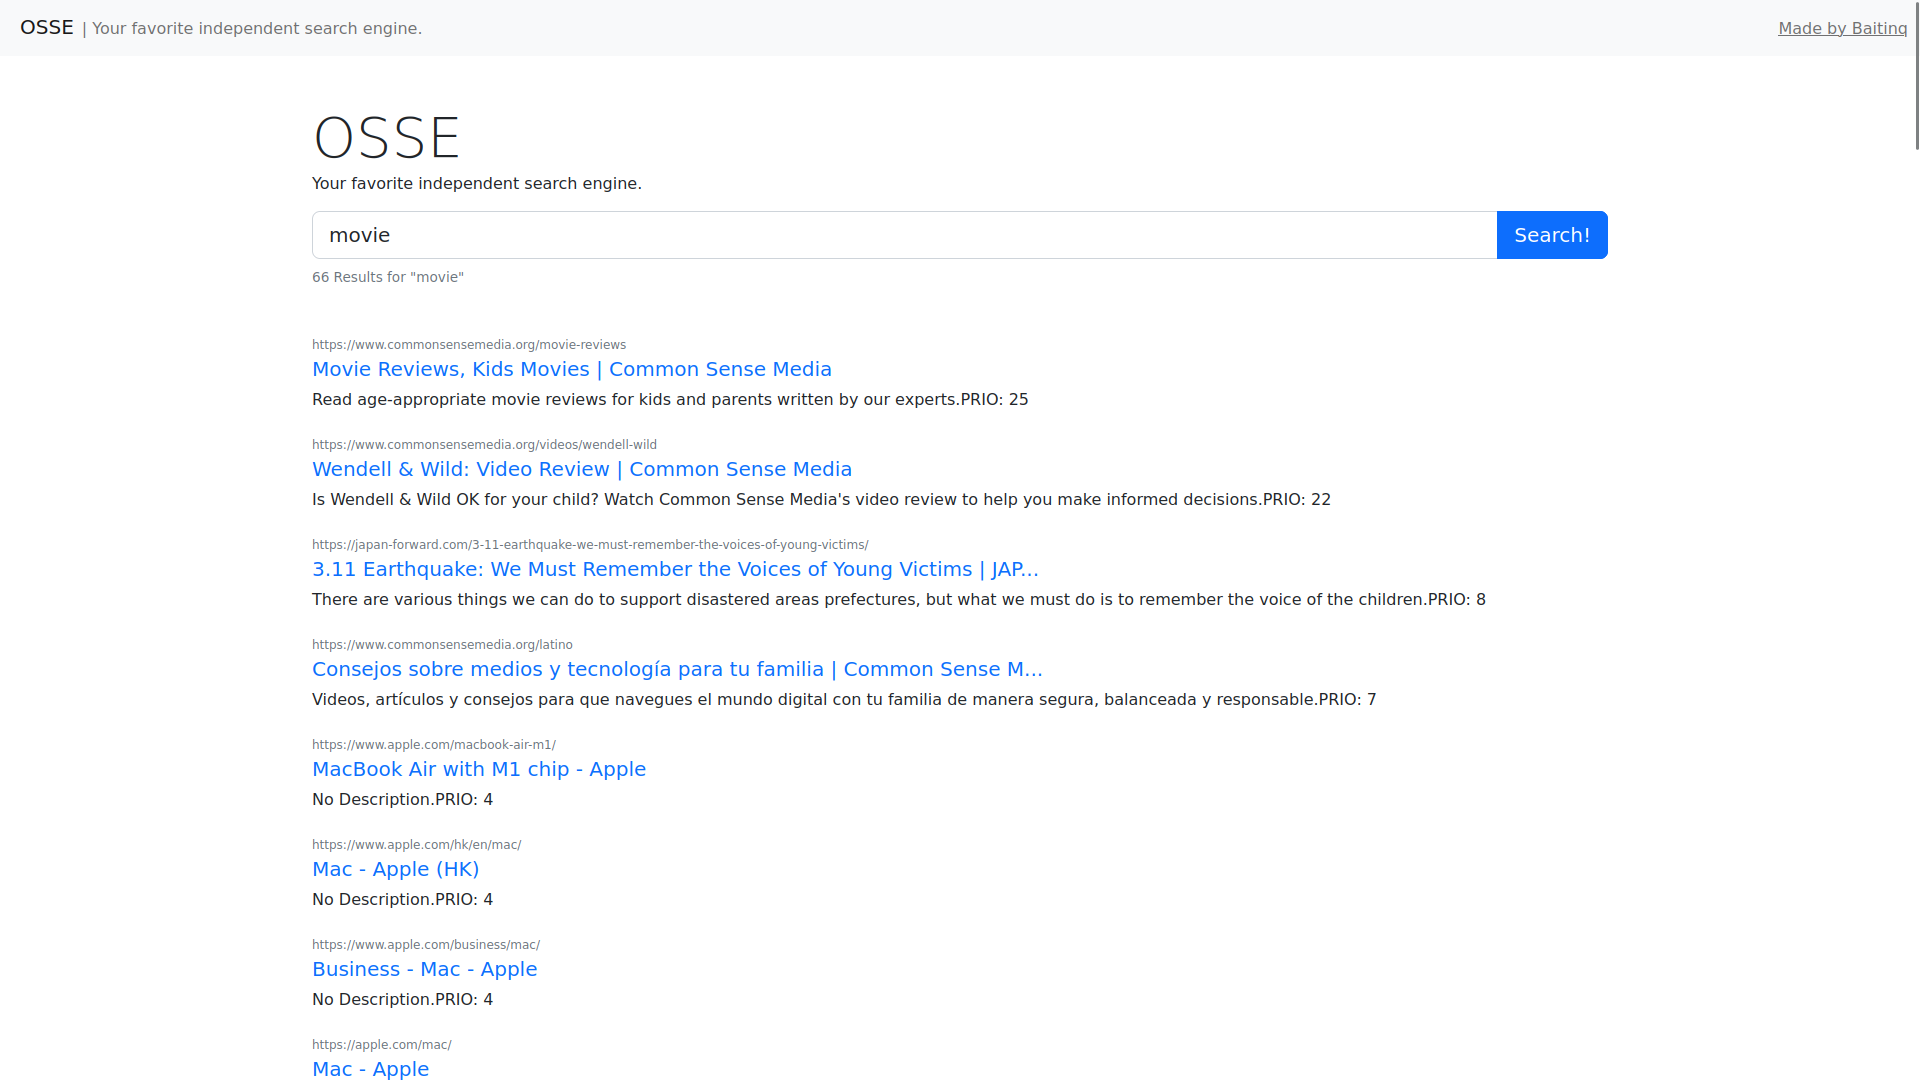1920x1080 pixels.
Task: Click the commonsensemedia.org/movie-reviews URL text
Action: pyautogui.click(x=468, y=345)
